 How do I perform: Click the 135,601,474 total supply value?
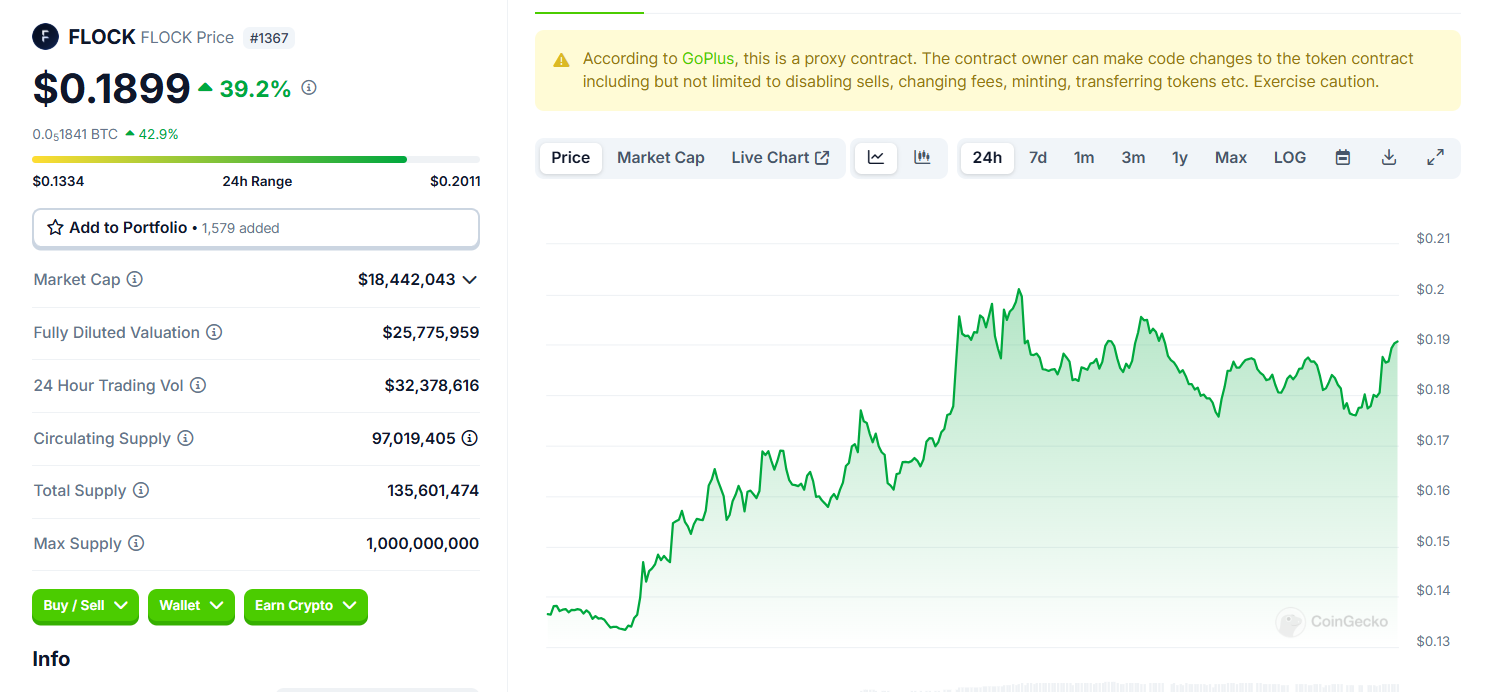[x=433, y=490]
